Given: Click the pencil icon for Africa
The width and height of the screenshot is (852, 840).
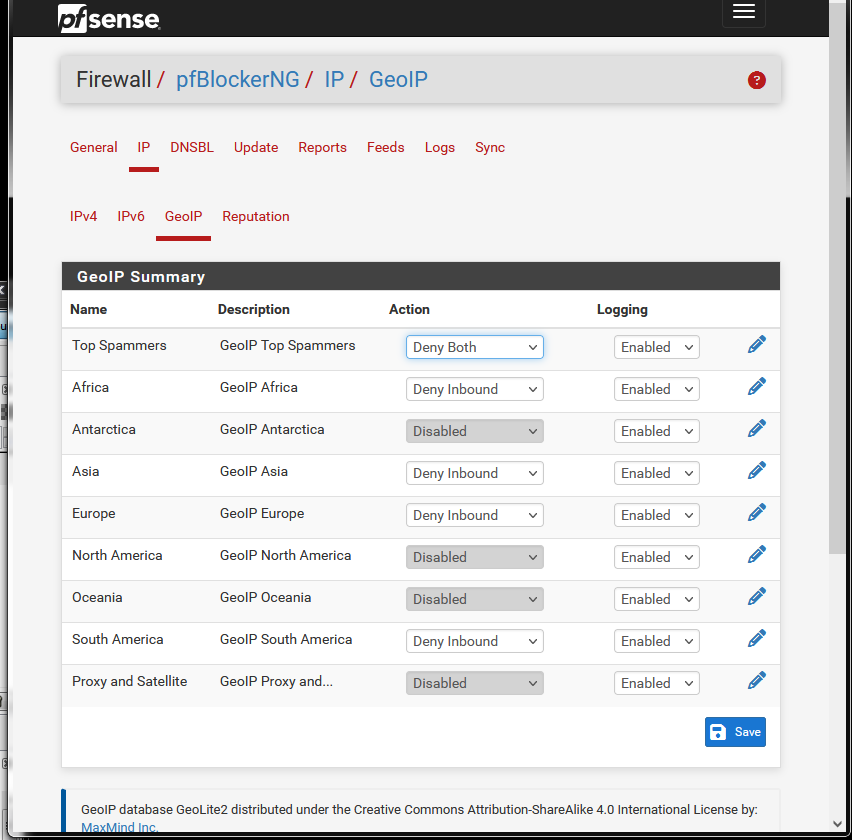Looking at the screenshot, I should click(756, 386).
